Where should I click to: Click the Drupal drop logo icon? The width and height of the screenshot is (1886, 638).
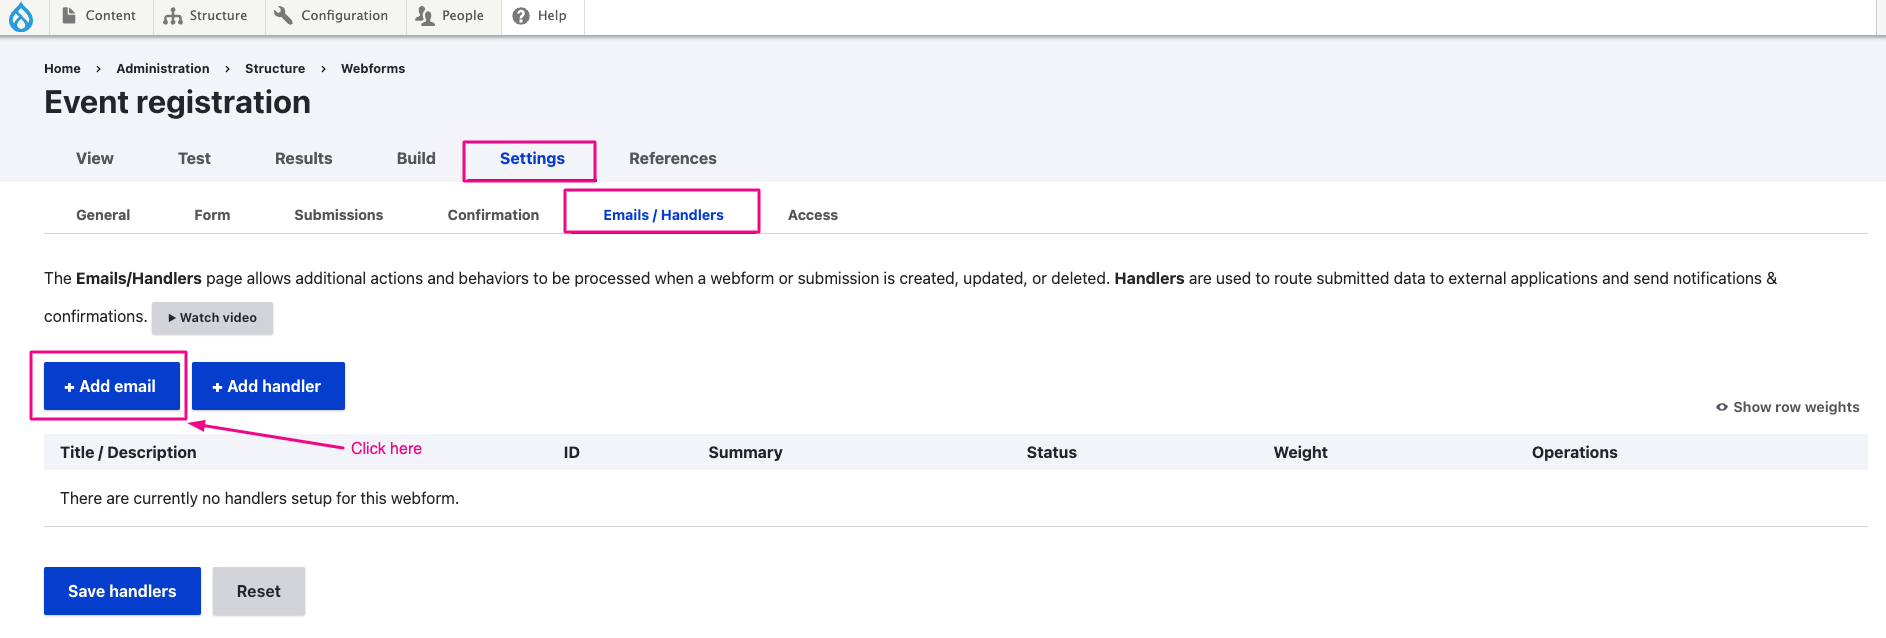pyautogui.click(x=21, y=16)
